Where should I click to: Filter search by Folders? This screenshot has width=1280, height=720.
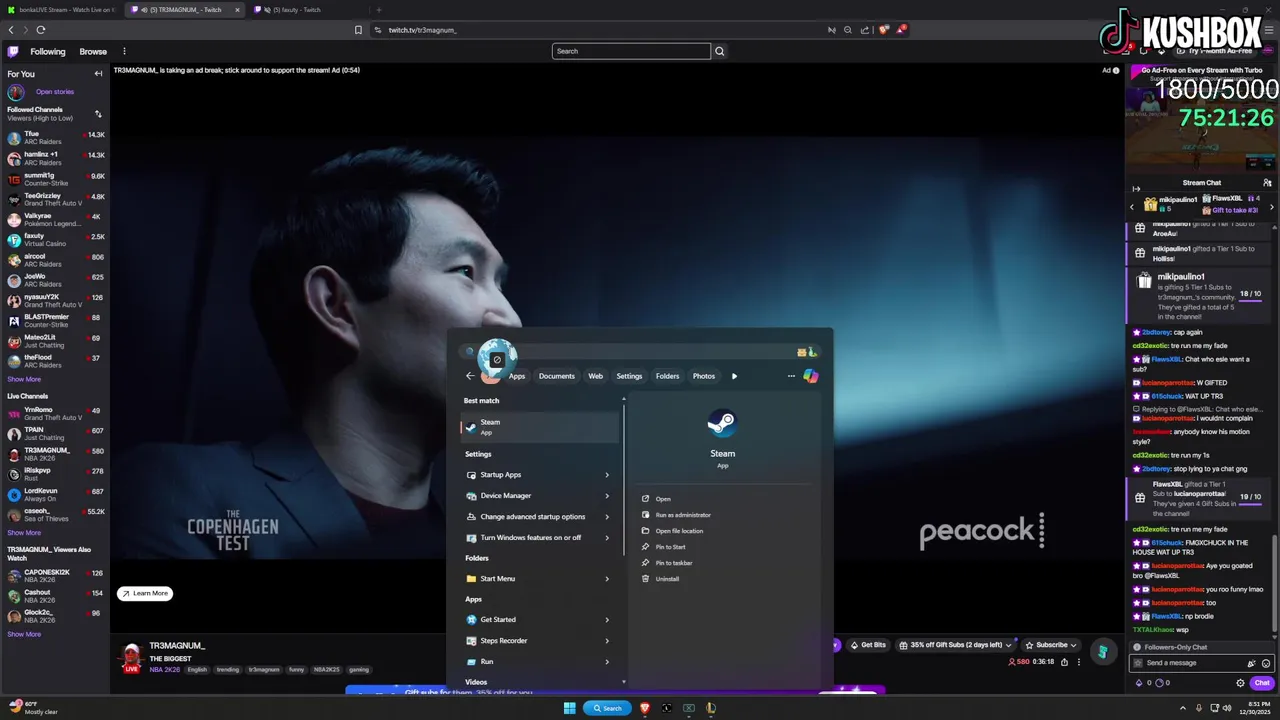click(x=667, y=376)
